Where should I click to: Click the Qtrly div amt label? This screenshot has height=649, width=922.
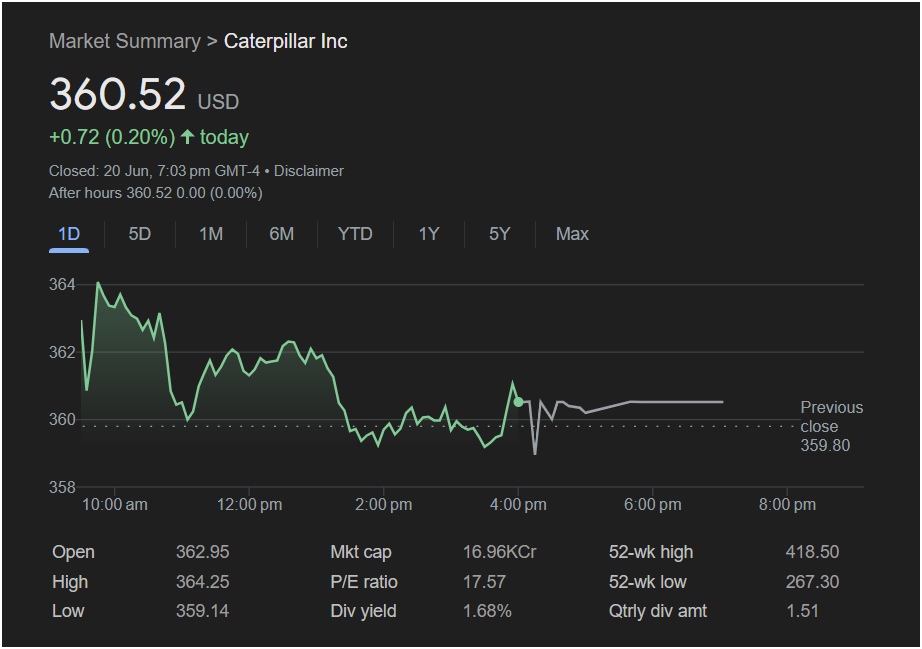(x=658, y=611)
